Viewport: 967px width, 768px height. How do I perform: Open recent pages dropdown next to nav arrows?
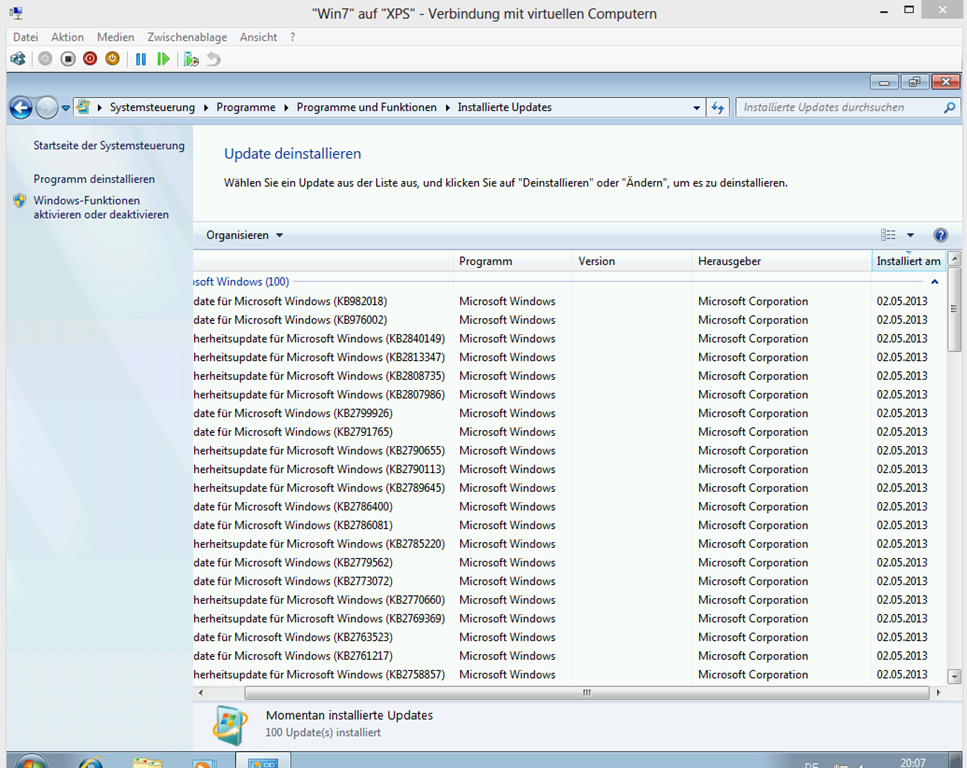tap(65, 108)
